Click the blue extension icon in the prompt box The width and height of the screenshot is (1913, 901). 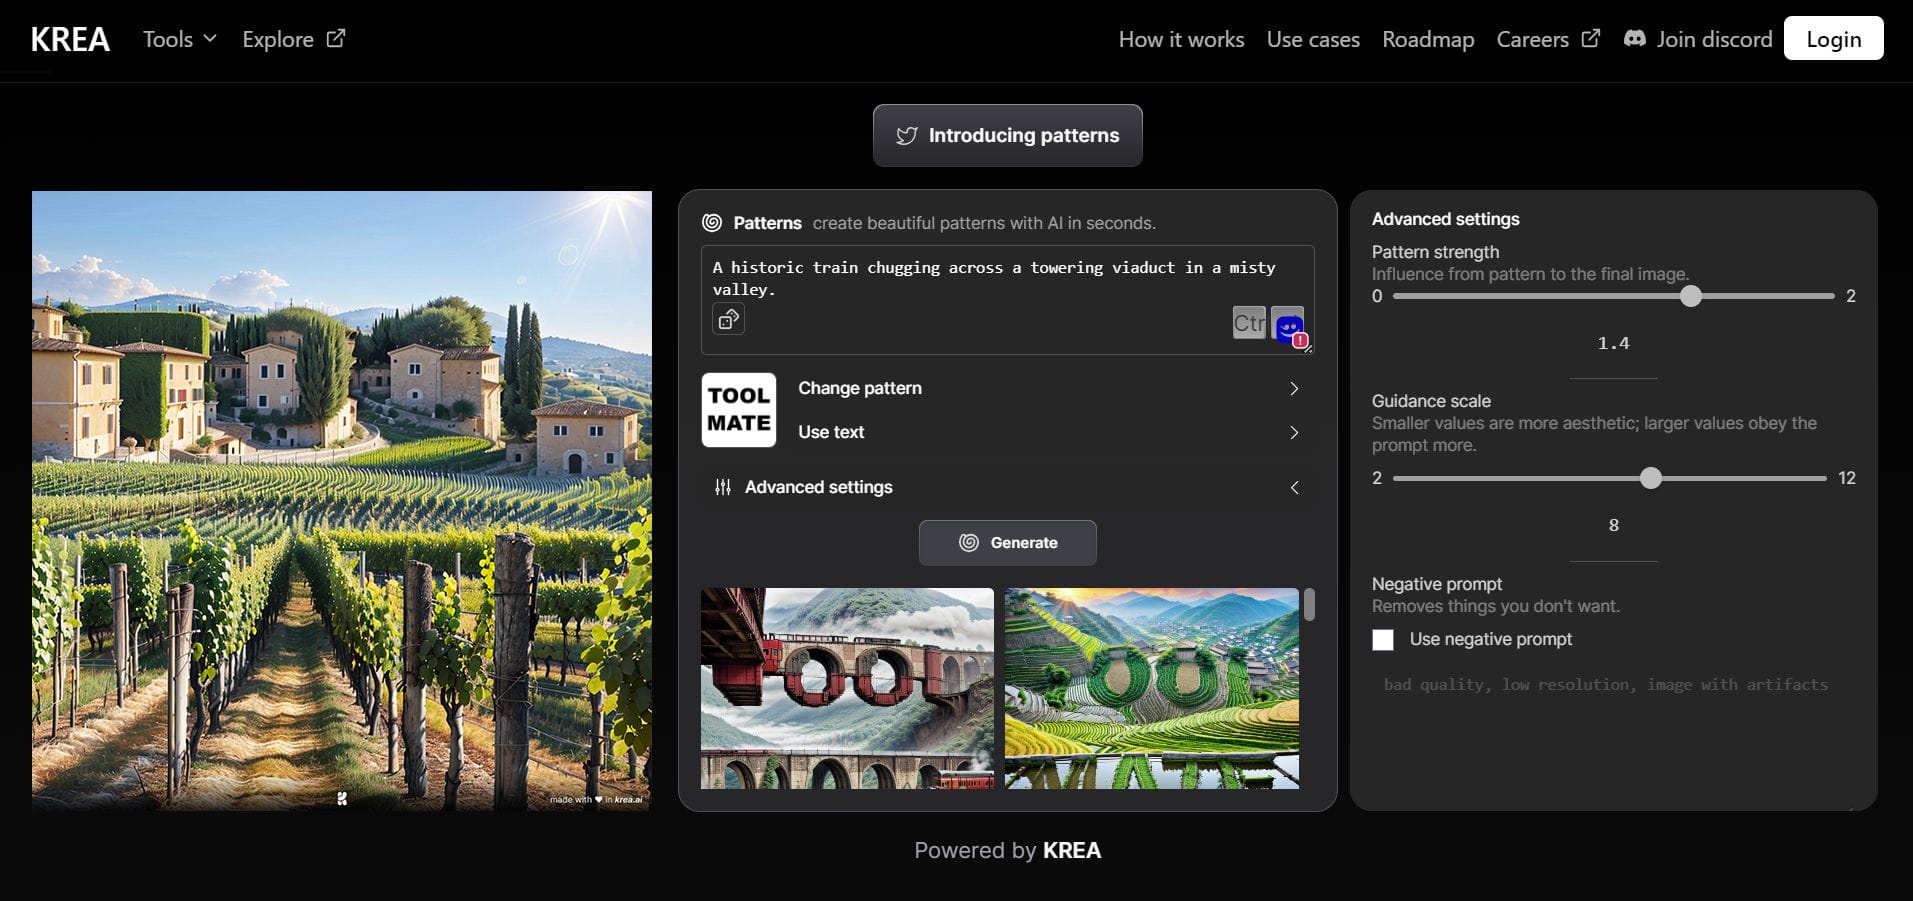pyautogui.click(x=1287, y=324)
